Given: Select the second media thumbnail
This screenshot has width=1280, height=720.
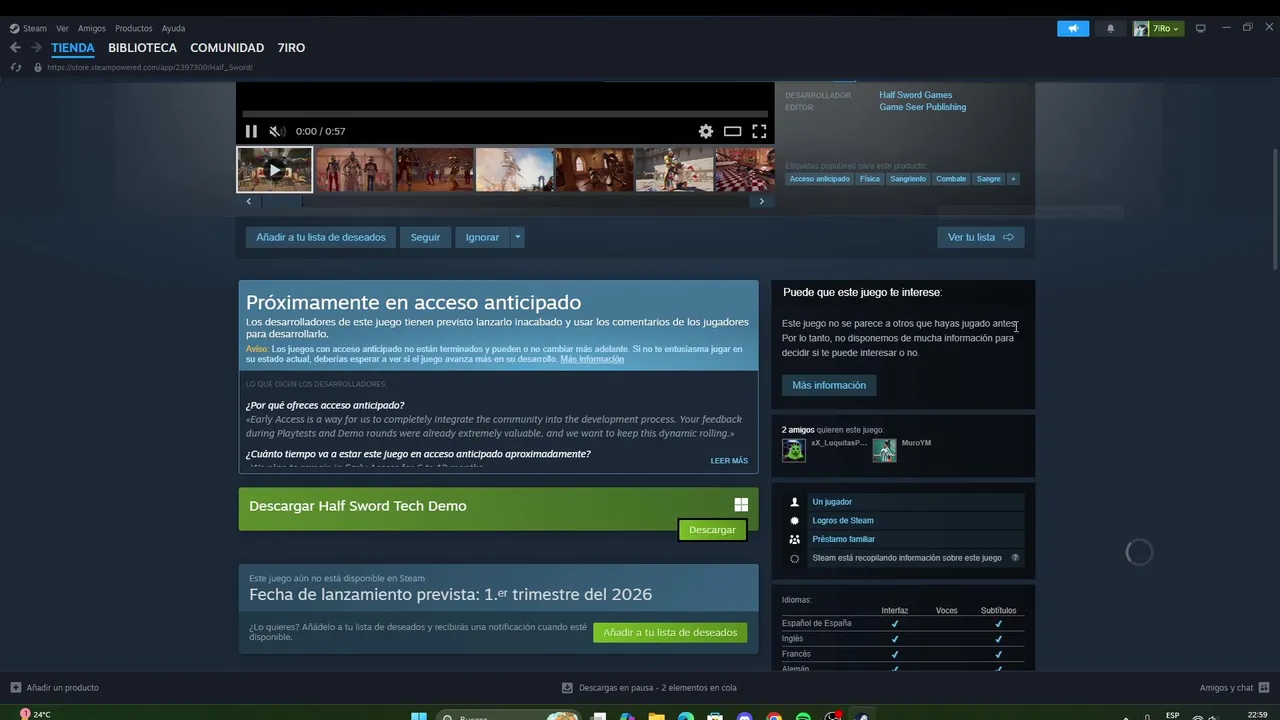Looking at the screenshot, I should point(354,170).
